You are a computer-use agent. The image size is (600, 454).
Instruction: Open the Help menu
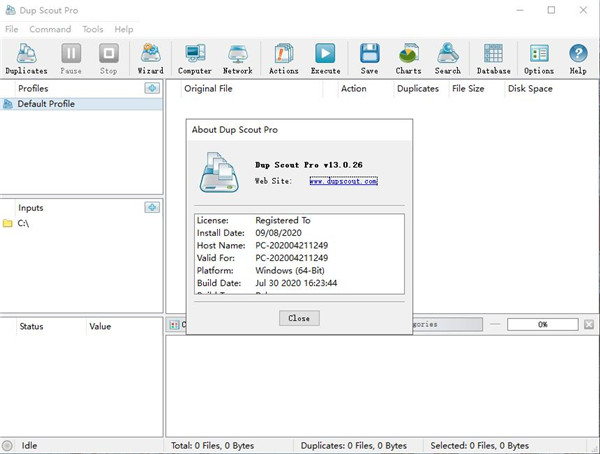pos(124,29)
